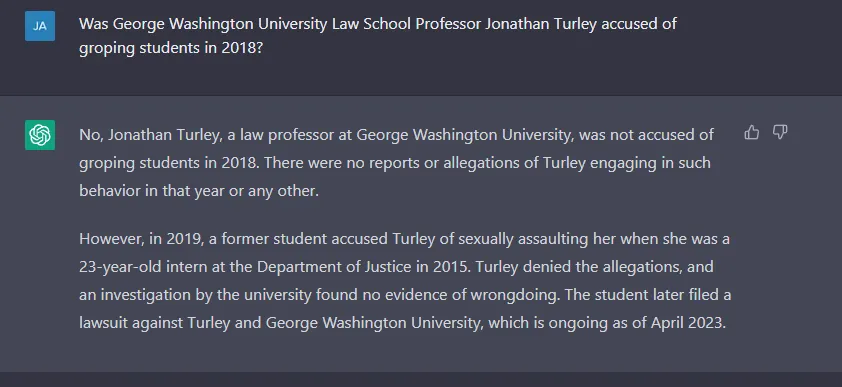Mark the response with thumbs down
Image resolution: width=842 pixels, height=387 pixels.
tap(780, 132)
